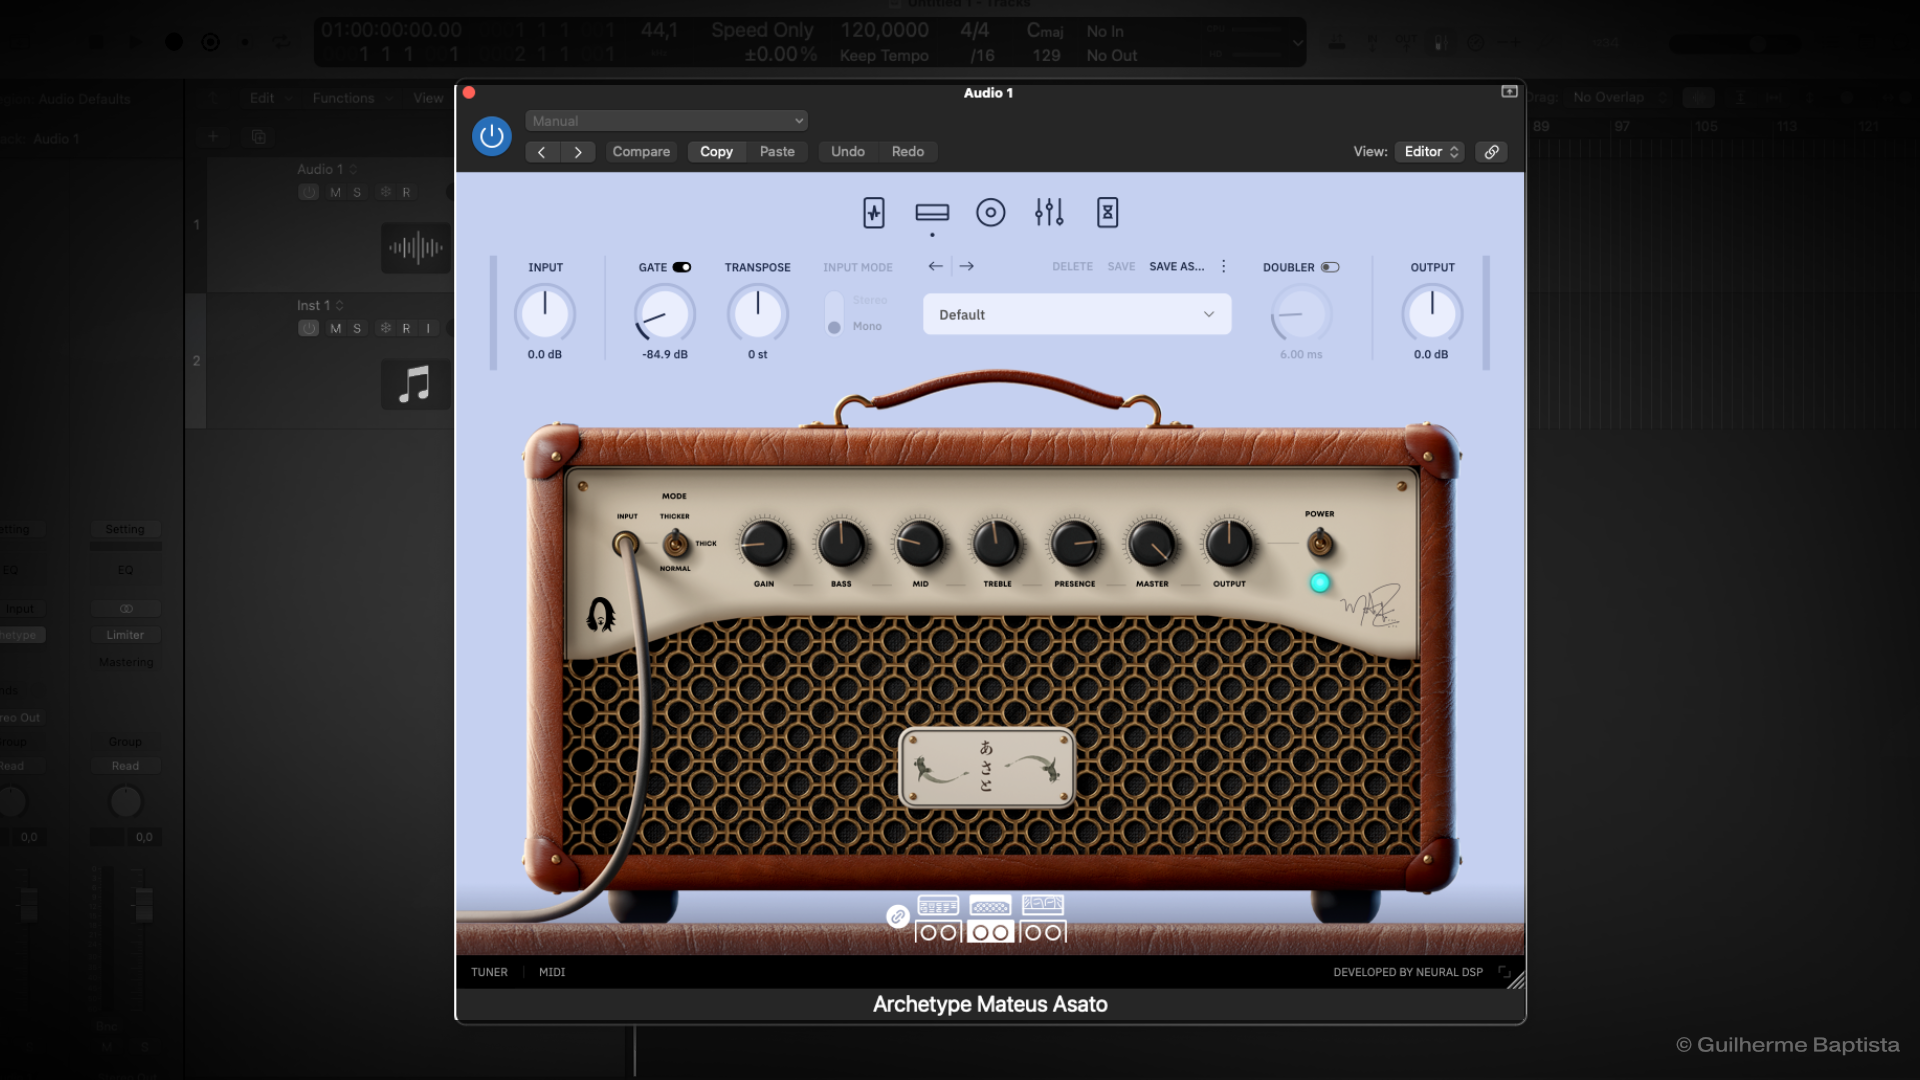Click the Compare button
Screen dimensions: 1920x1080
click(x=641, y=152)
